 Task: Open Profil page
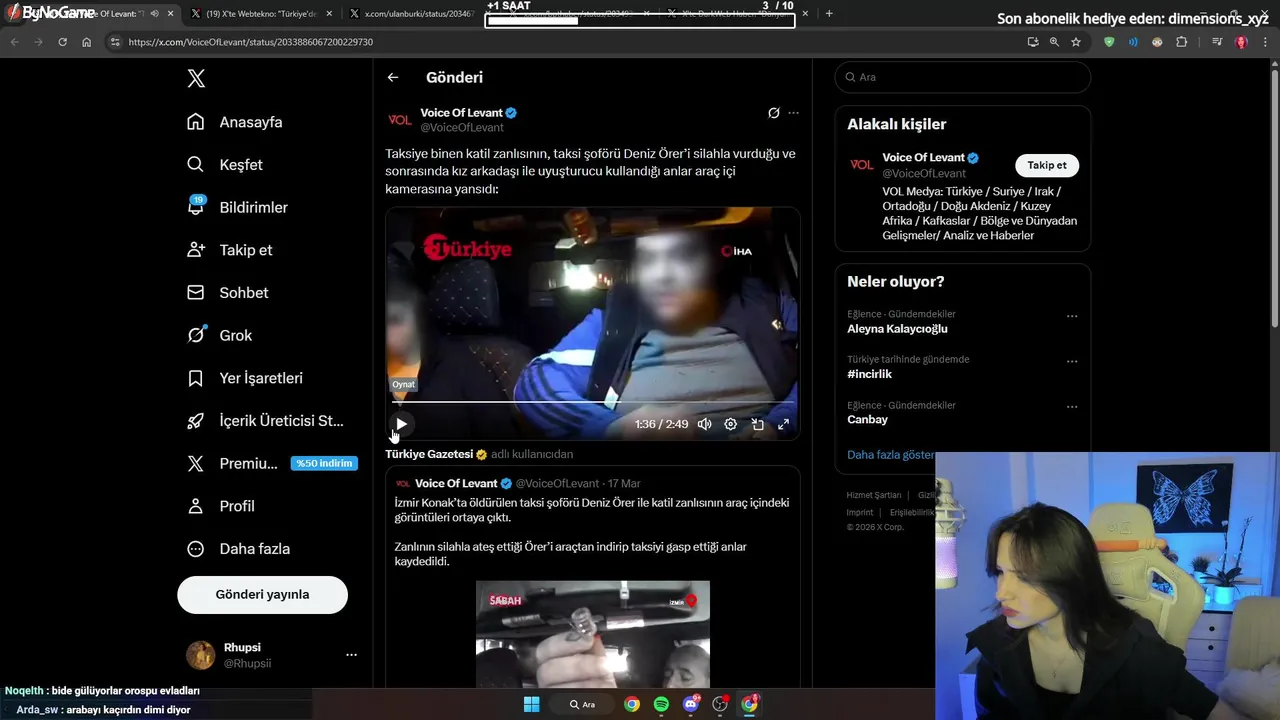[x=221, y=506]
